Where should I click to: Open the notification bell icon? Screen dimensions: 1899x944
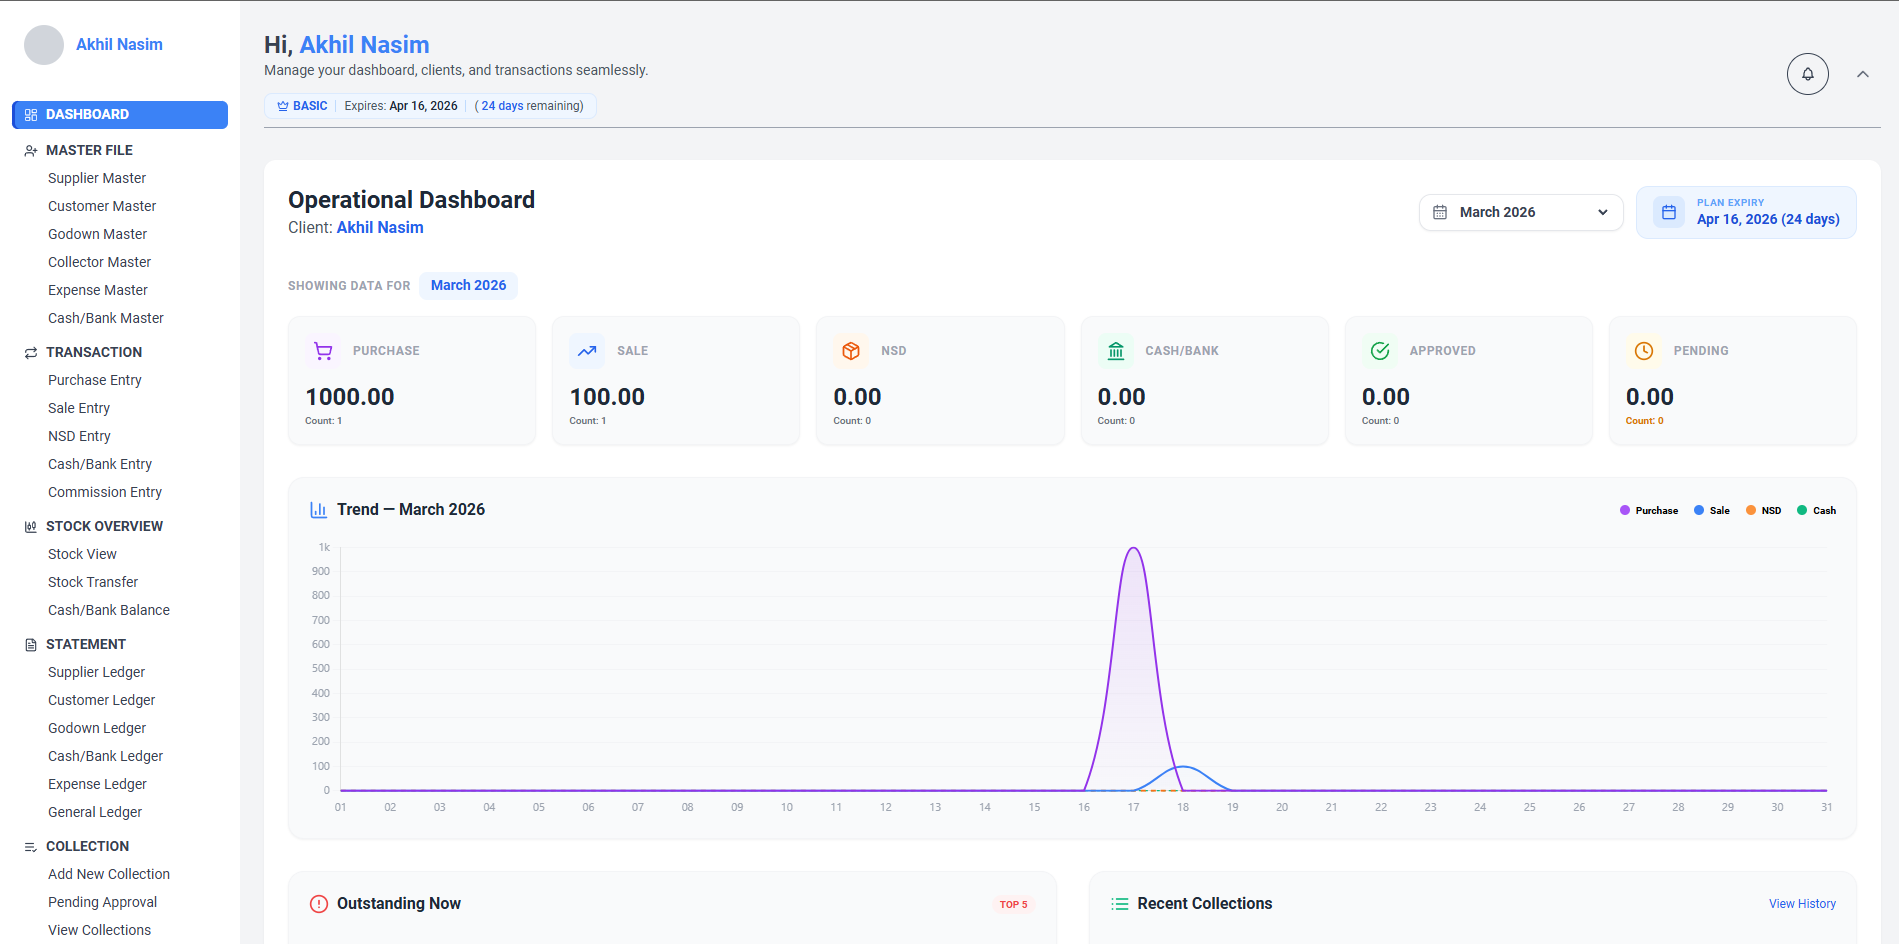pos(1807,73)
